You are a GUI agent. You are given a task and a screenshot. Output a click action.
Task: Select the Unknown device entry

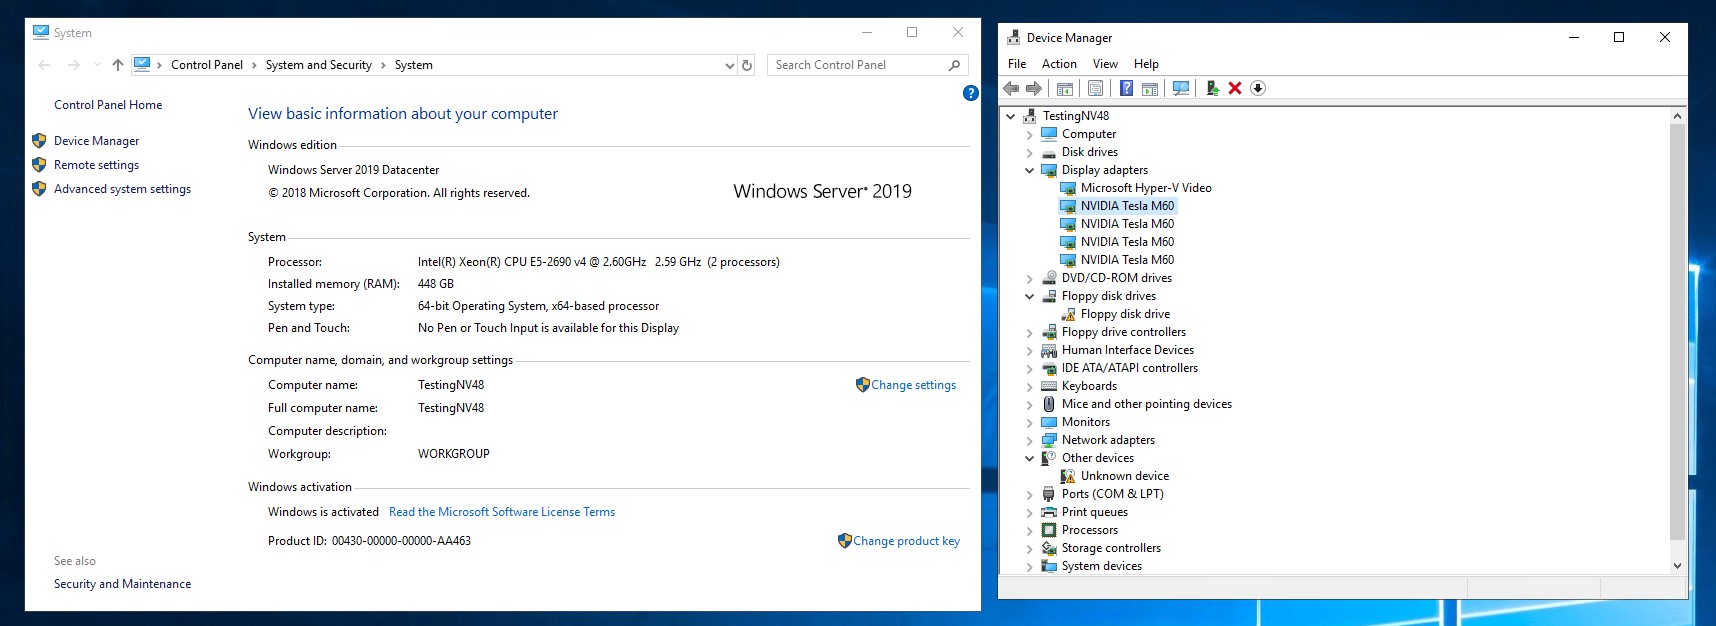tap(1124, 476)
